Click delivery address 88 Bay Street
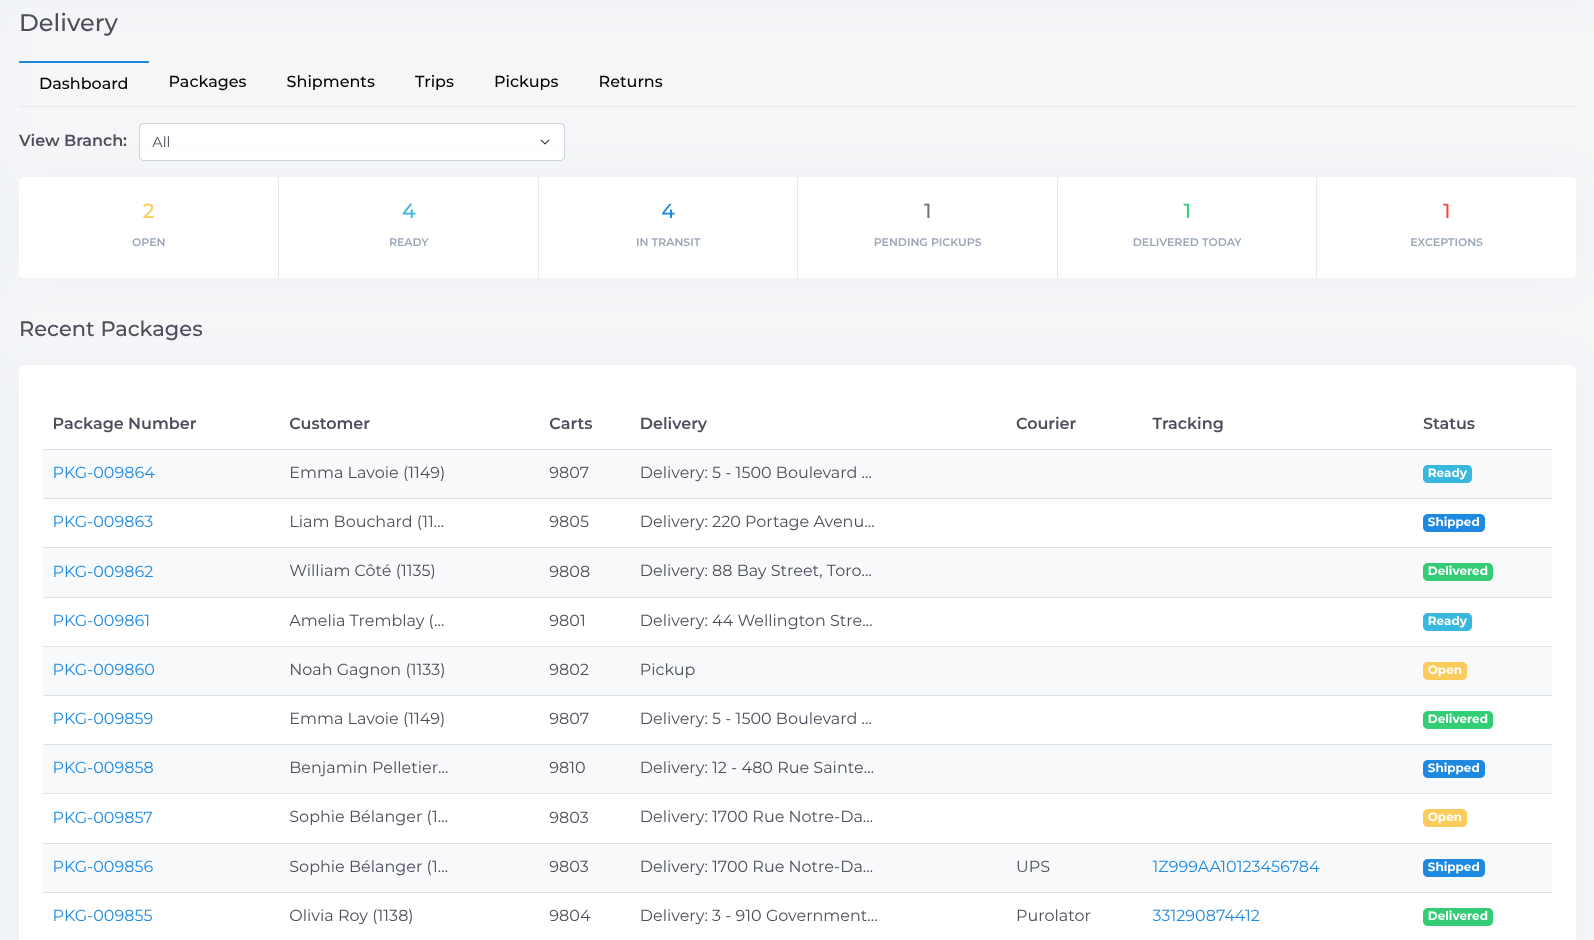Image resolution: width=1594 pixels, height=940 pixels. 756,571
